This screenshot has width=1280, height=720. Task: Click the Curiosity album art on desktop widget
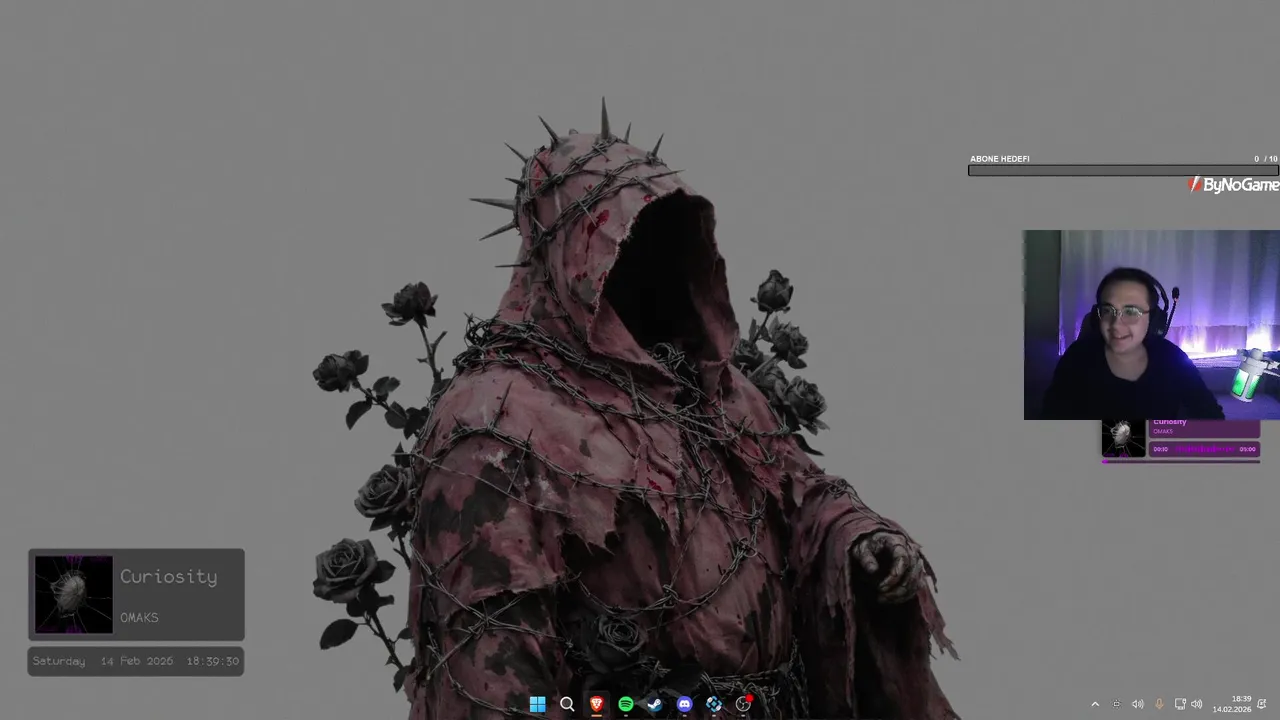click(74, 595)
